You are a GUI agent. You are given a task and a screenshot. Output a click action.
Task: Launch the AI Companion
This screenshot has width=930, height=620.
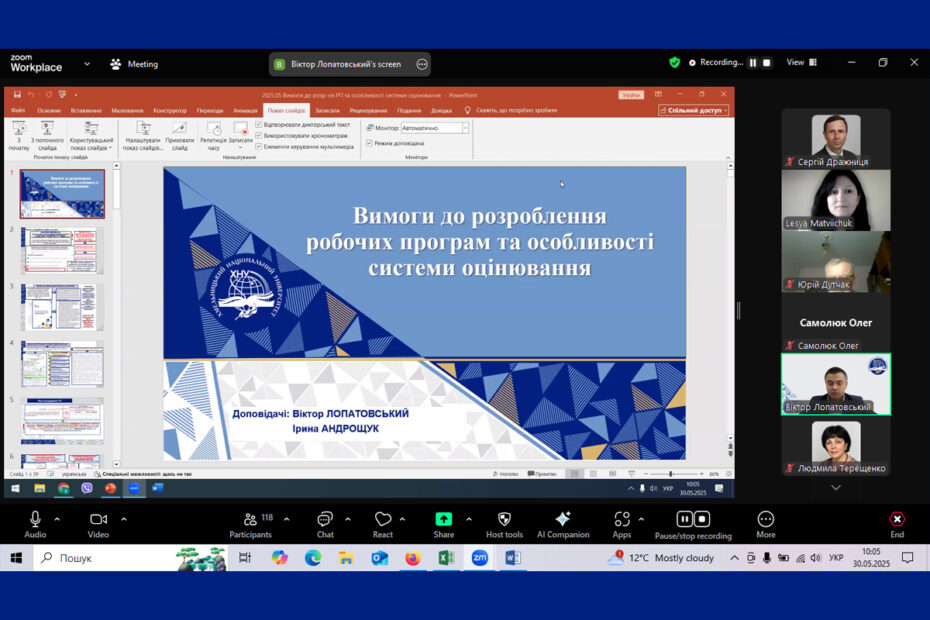click(563, 524)
